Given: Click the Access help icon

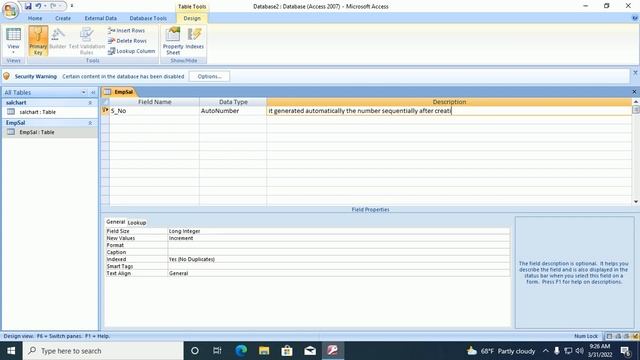Looking at the screenshot, I should [x=635, y=18].
